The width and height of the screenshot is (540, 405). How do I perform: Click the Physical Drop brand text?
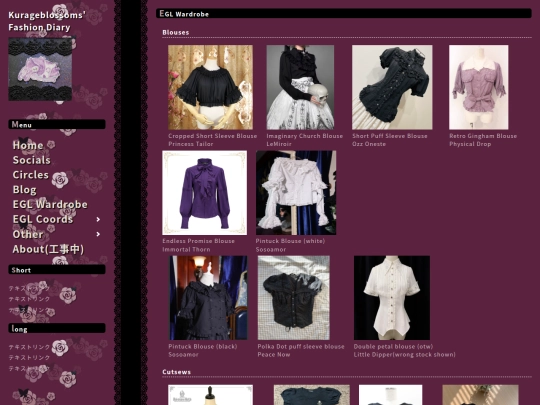470,144
